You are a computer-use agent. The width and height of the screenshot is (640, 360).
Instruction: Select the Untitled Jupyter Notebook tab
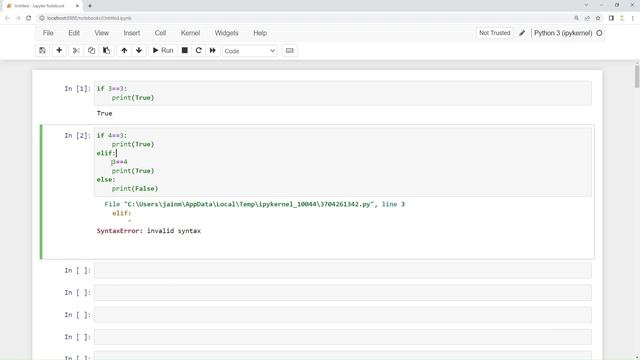pos(42,6)
